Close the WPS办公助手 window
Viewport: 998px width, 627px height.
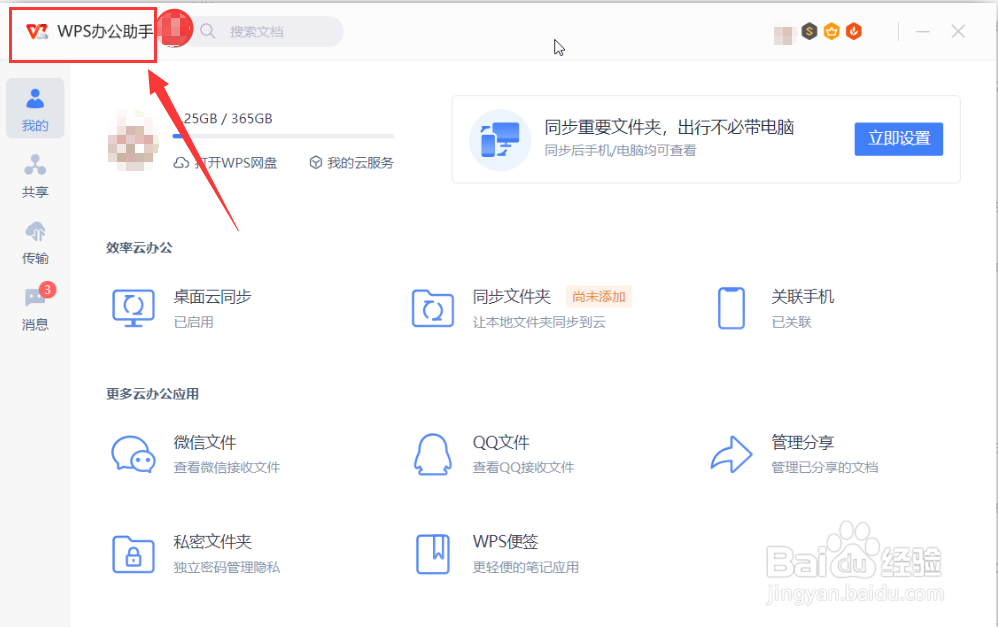[x=958, y=31]
